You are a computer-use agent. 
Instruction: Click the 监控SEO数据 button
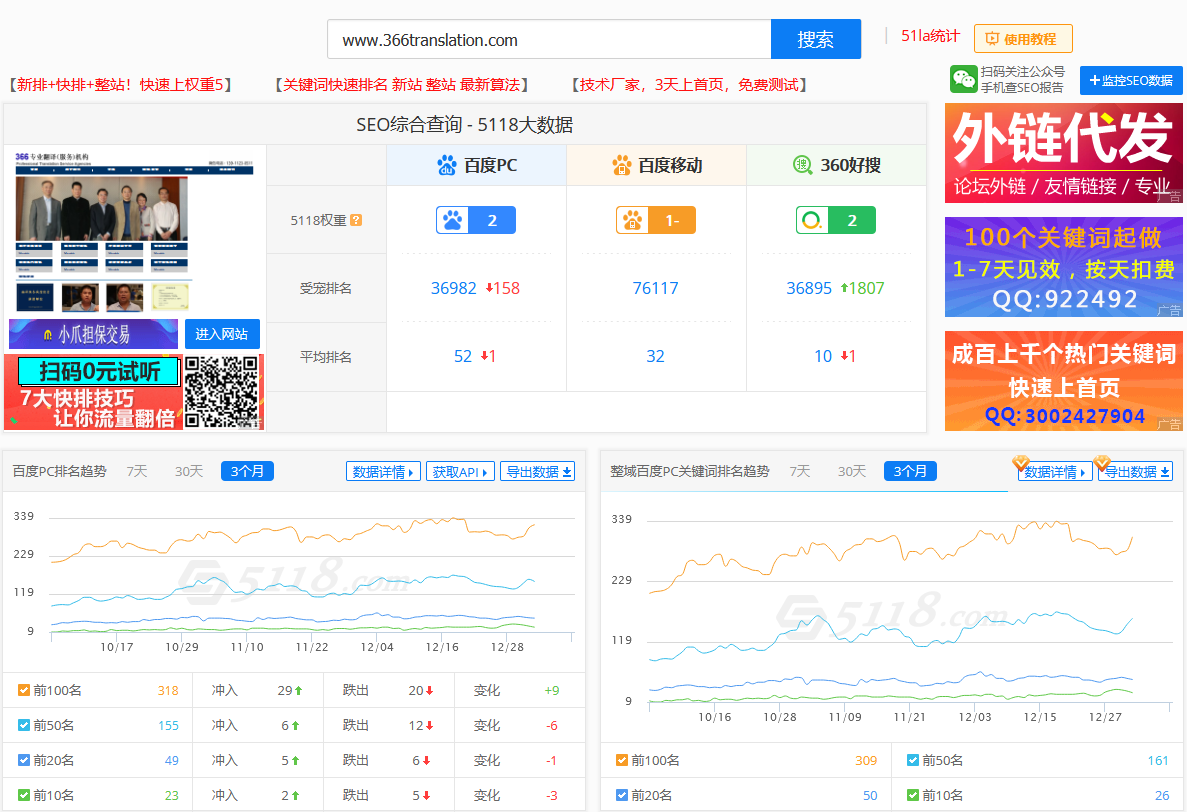click(x=1131, y=80)
